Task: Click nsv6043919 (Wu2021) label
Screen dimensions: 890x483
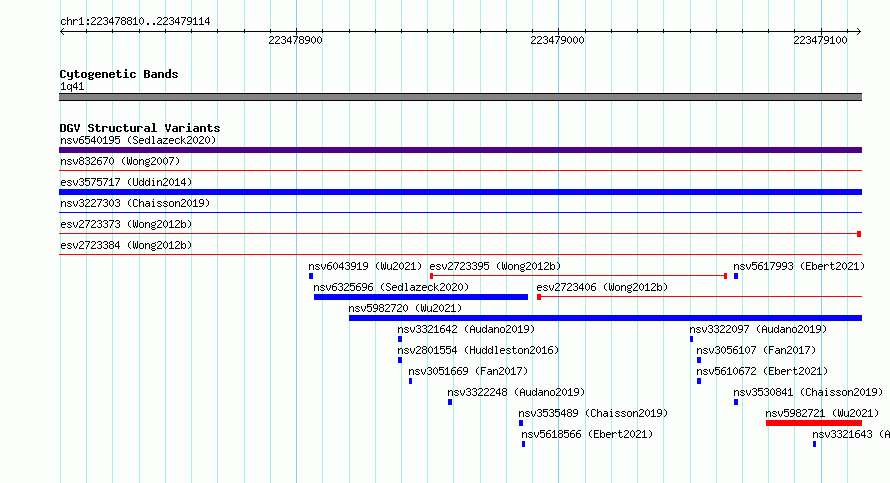Action: point(365,266)
